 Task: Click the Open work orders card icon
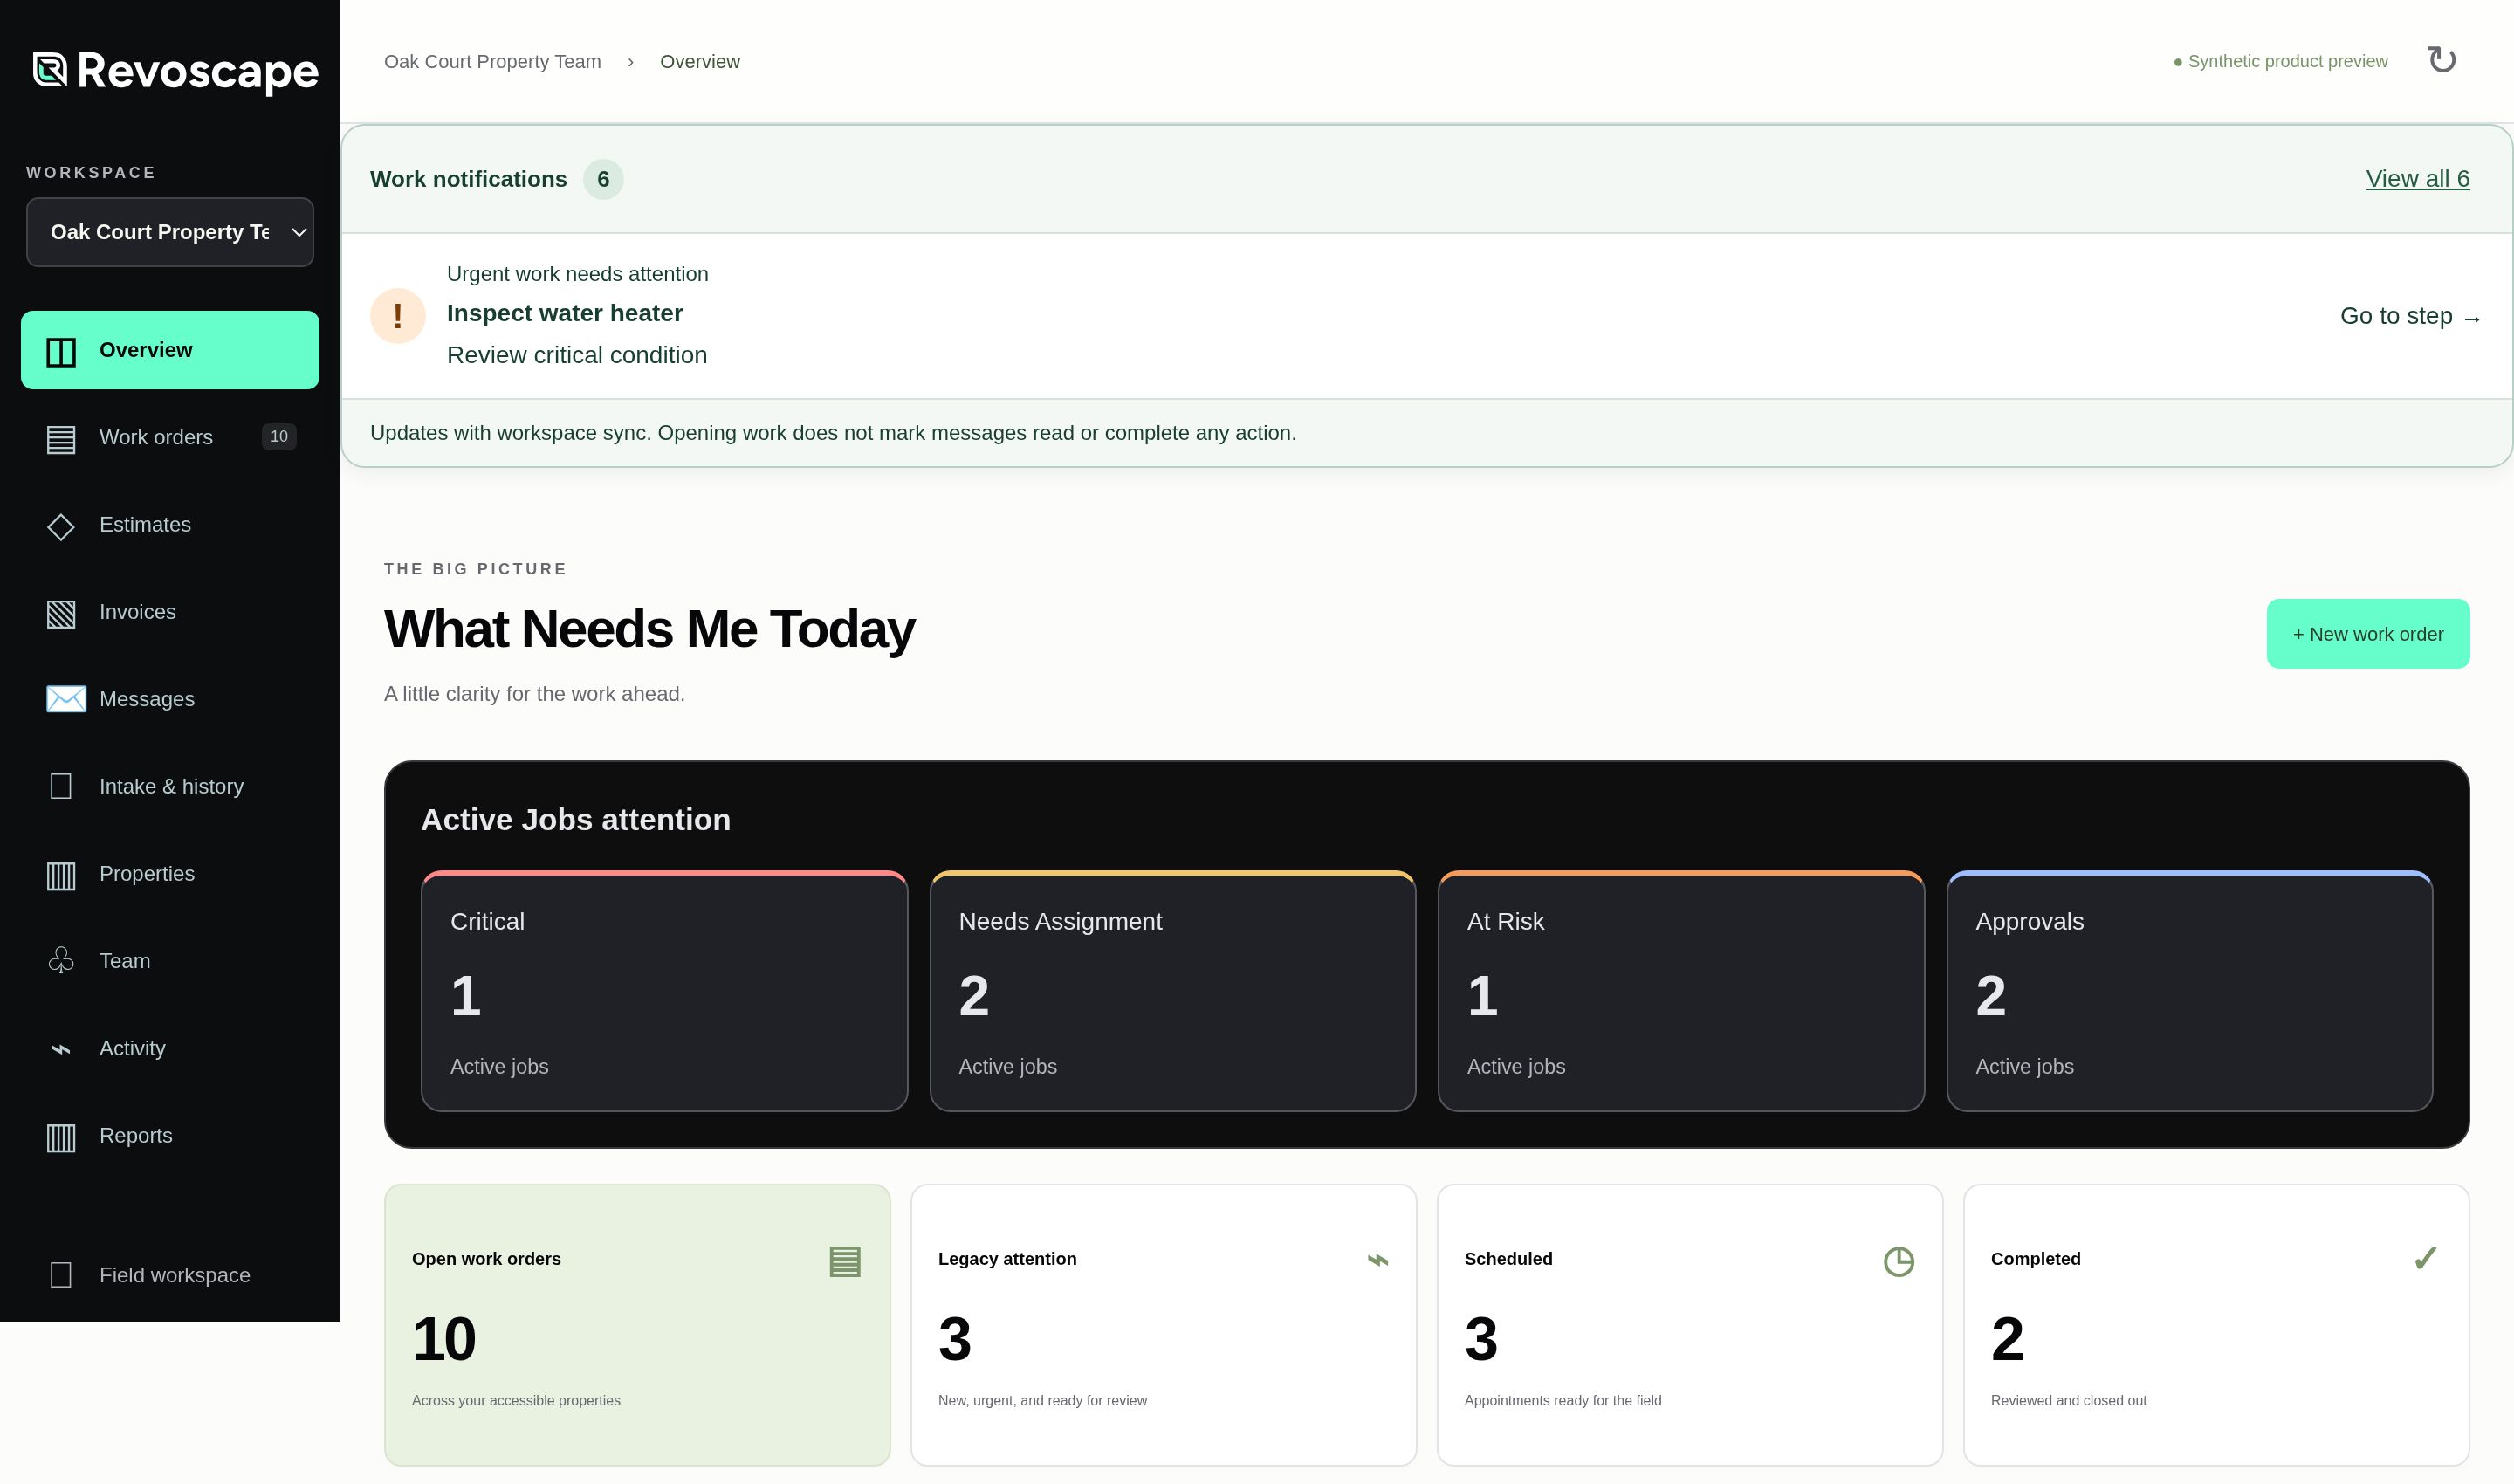click(x=845, y=1261)
